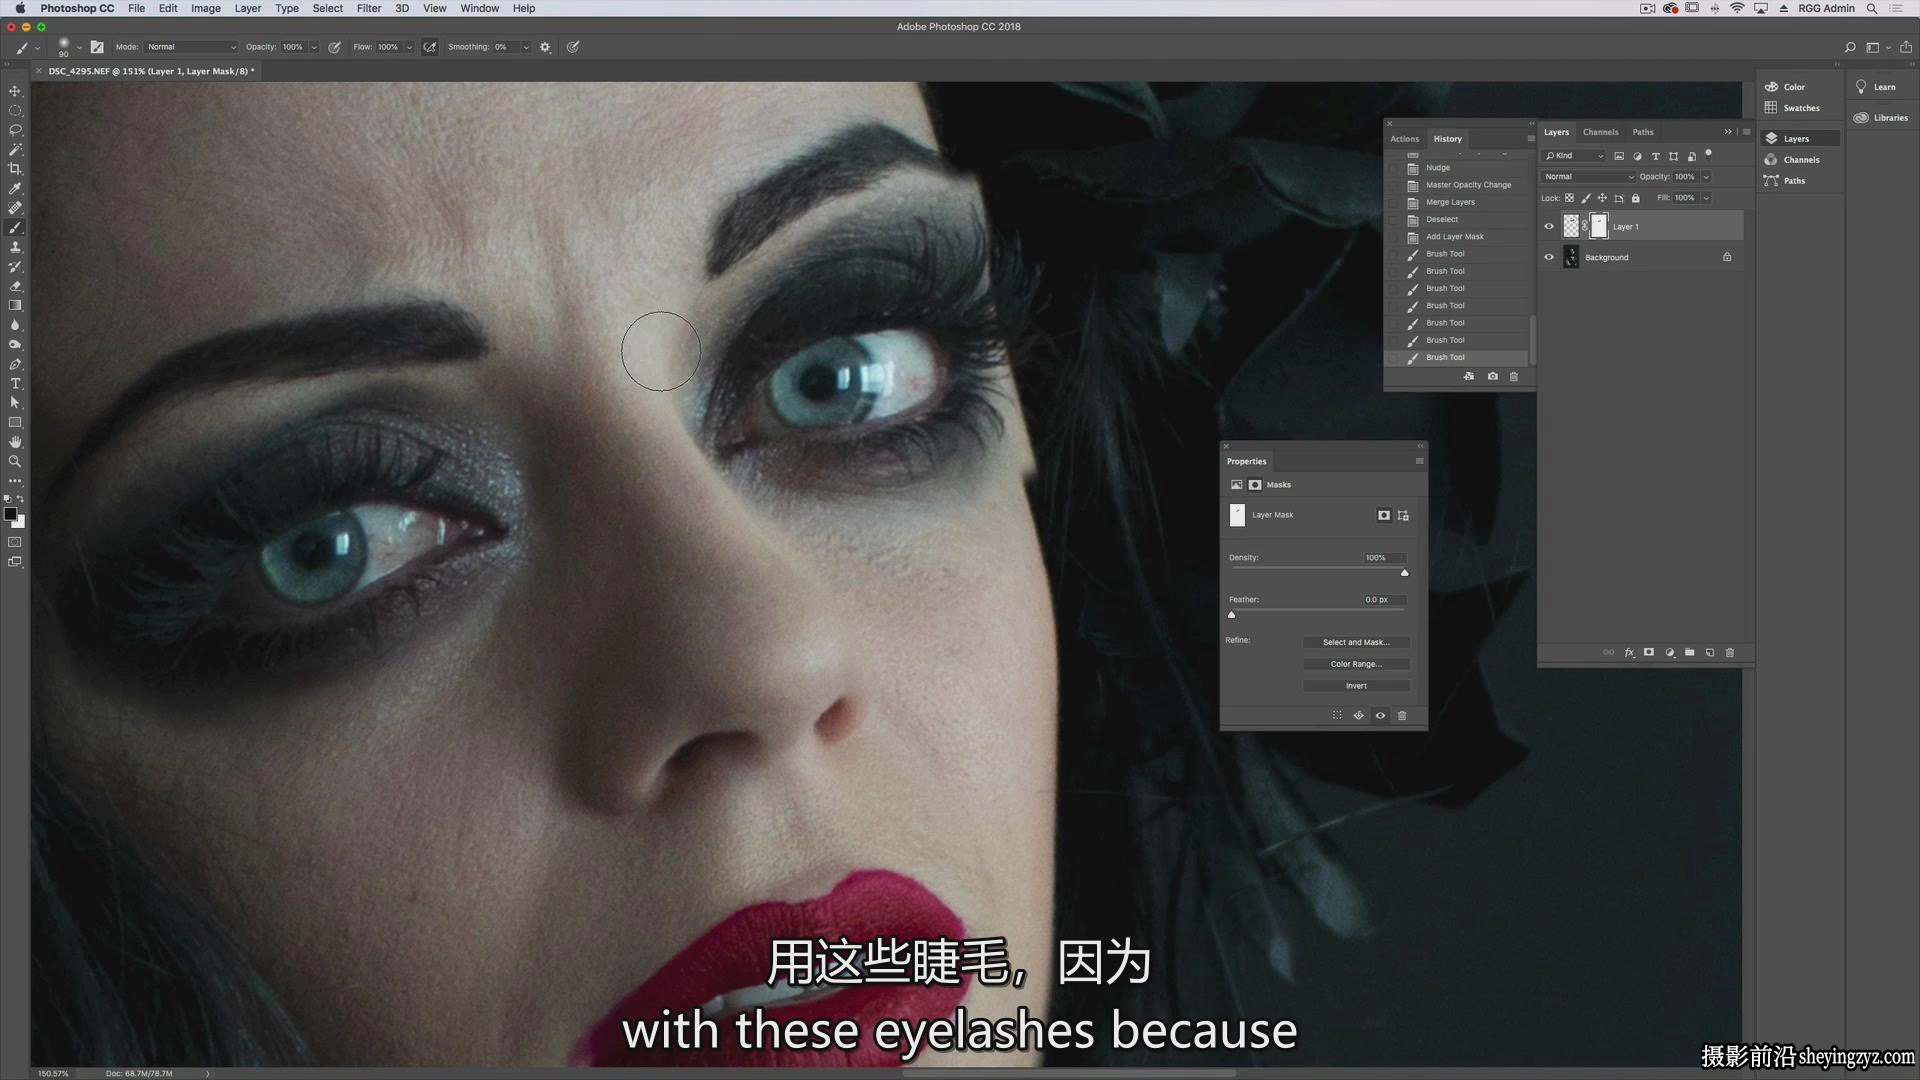The height and width of the screenshot is (1080, 1920).
Task: Select the Blur tool
Action: [15, 325]
